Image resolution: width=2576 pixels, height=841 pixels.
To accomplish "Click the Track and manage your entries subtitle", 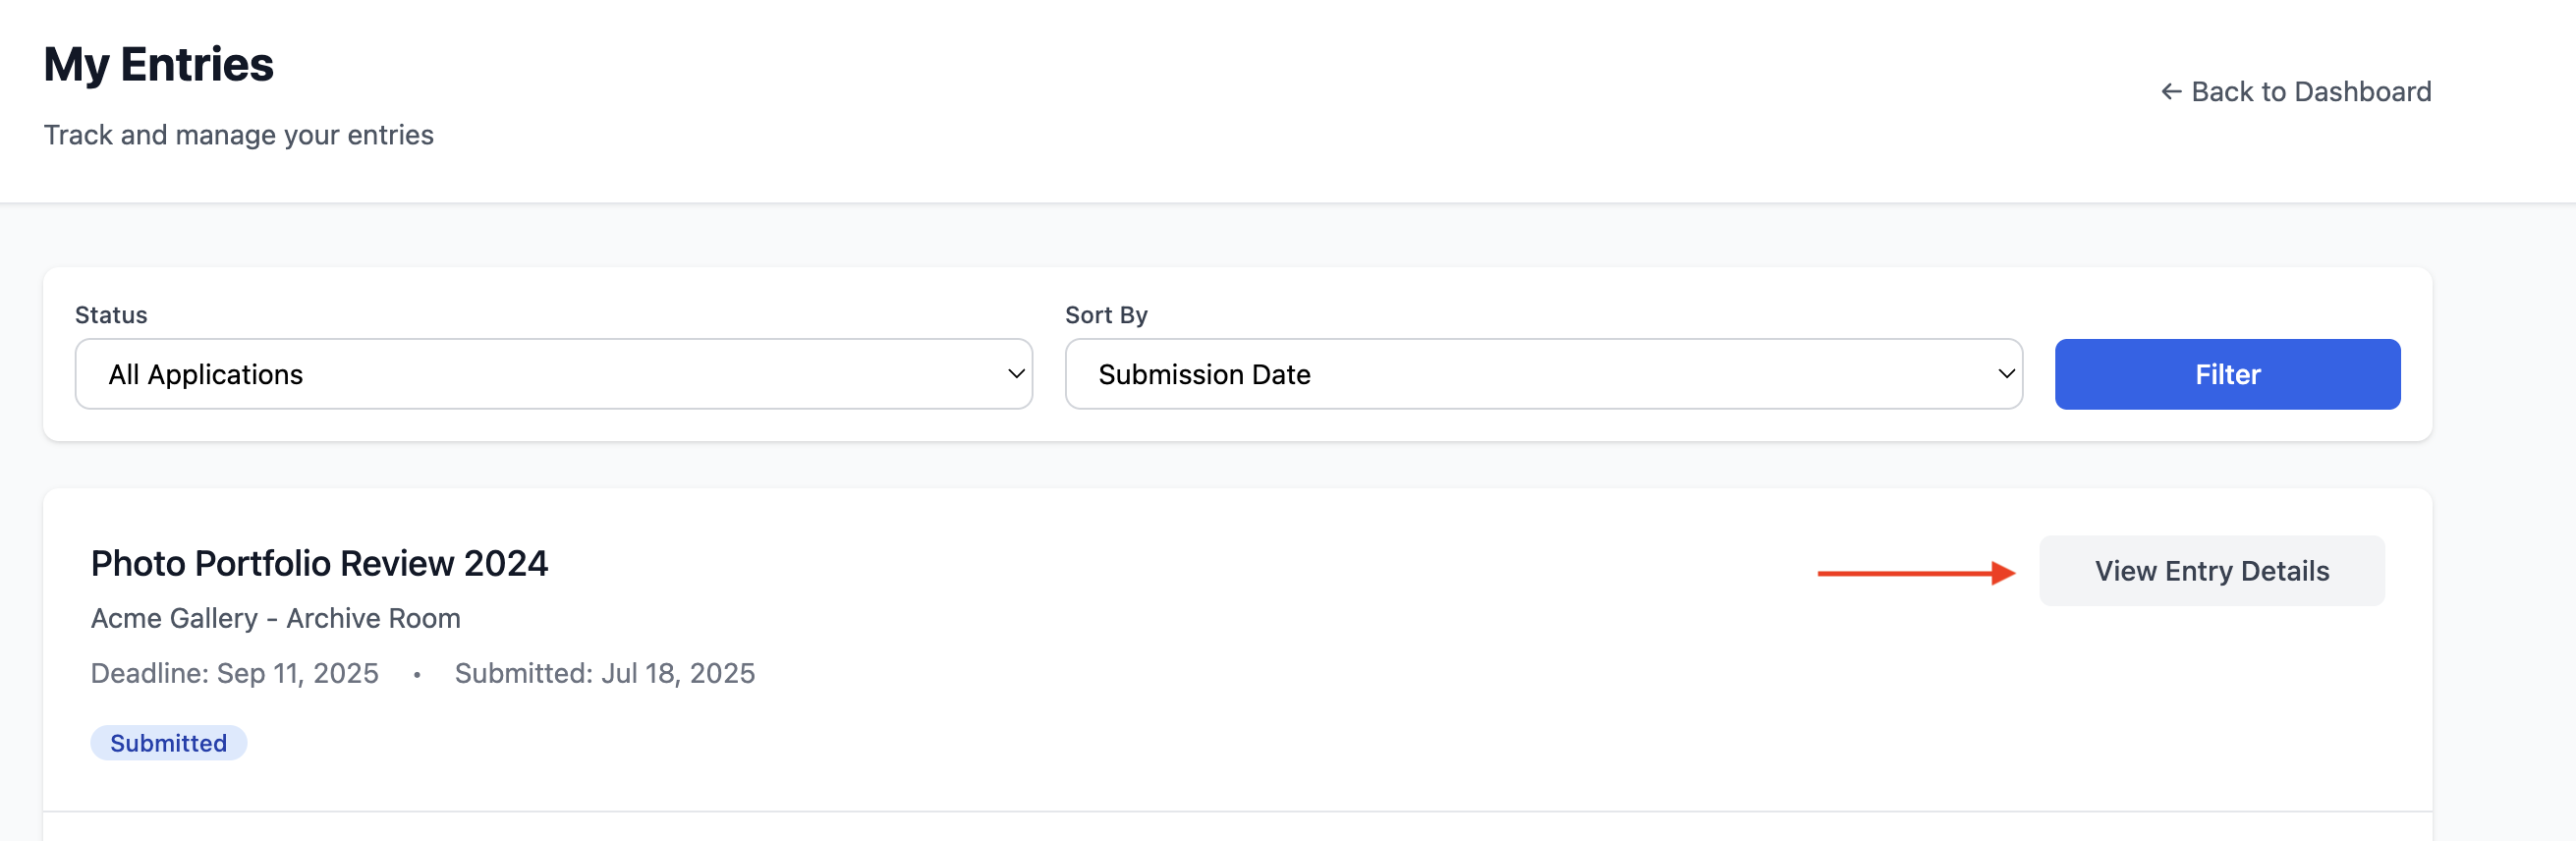I will click(x=238, y=135).
